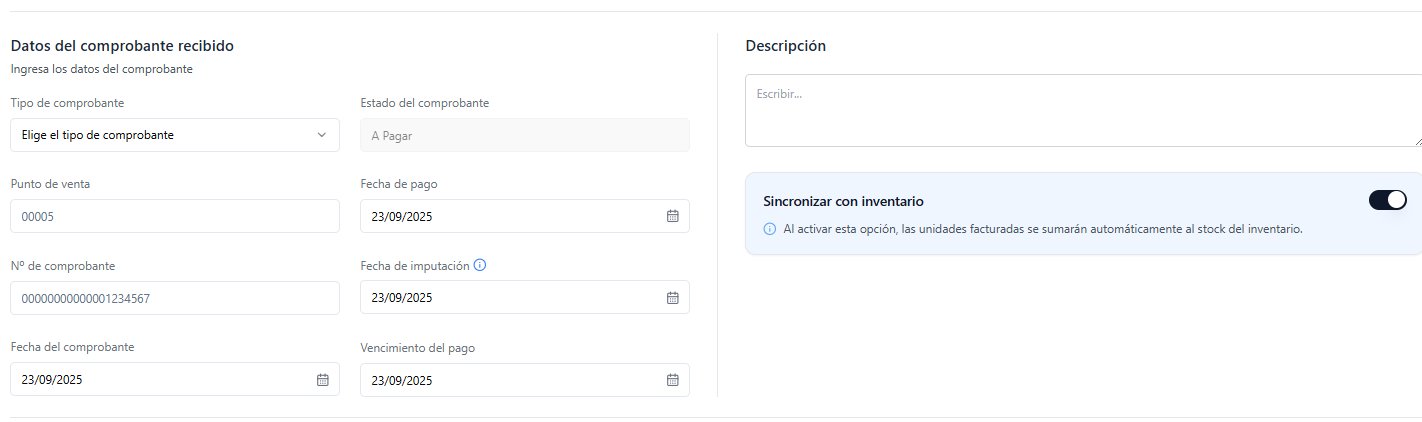The width and height of the screenshot is (1422, 422).
Task: Open the calendar icon for Fecha de pago
Action: point(673,216)
